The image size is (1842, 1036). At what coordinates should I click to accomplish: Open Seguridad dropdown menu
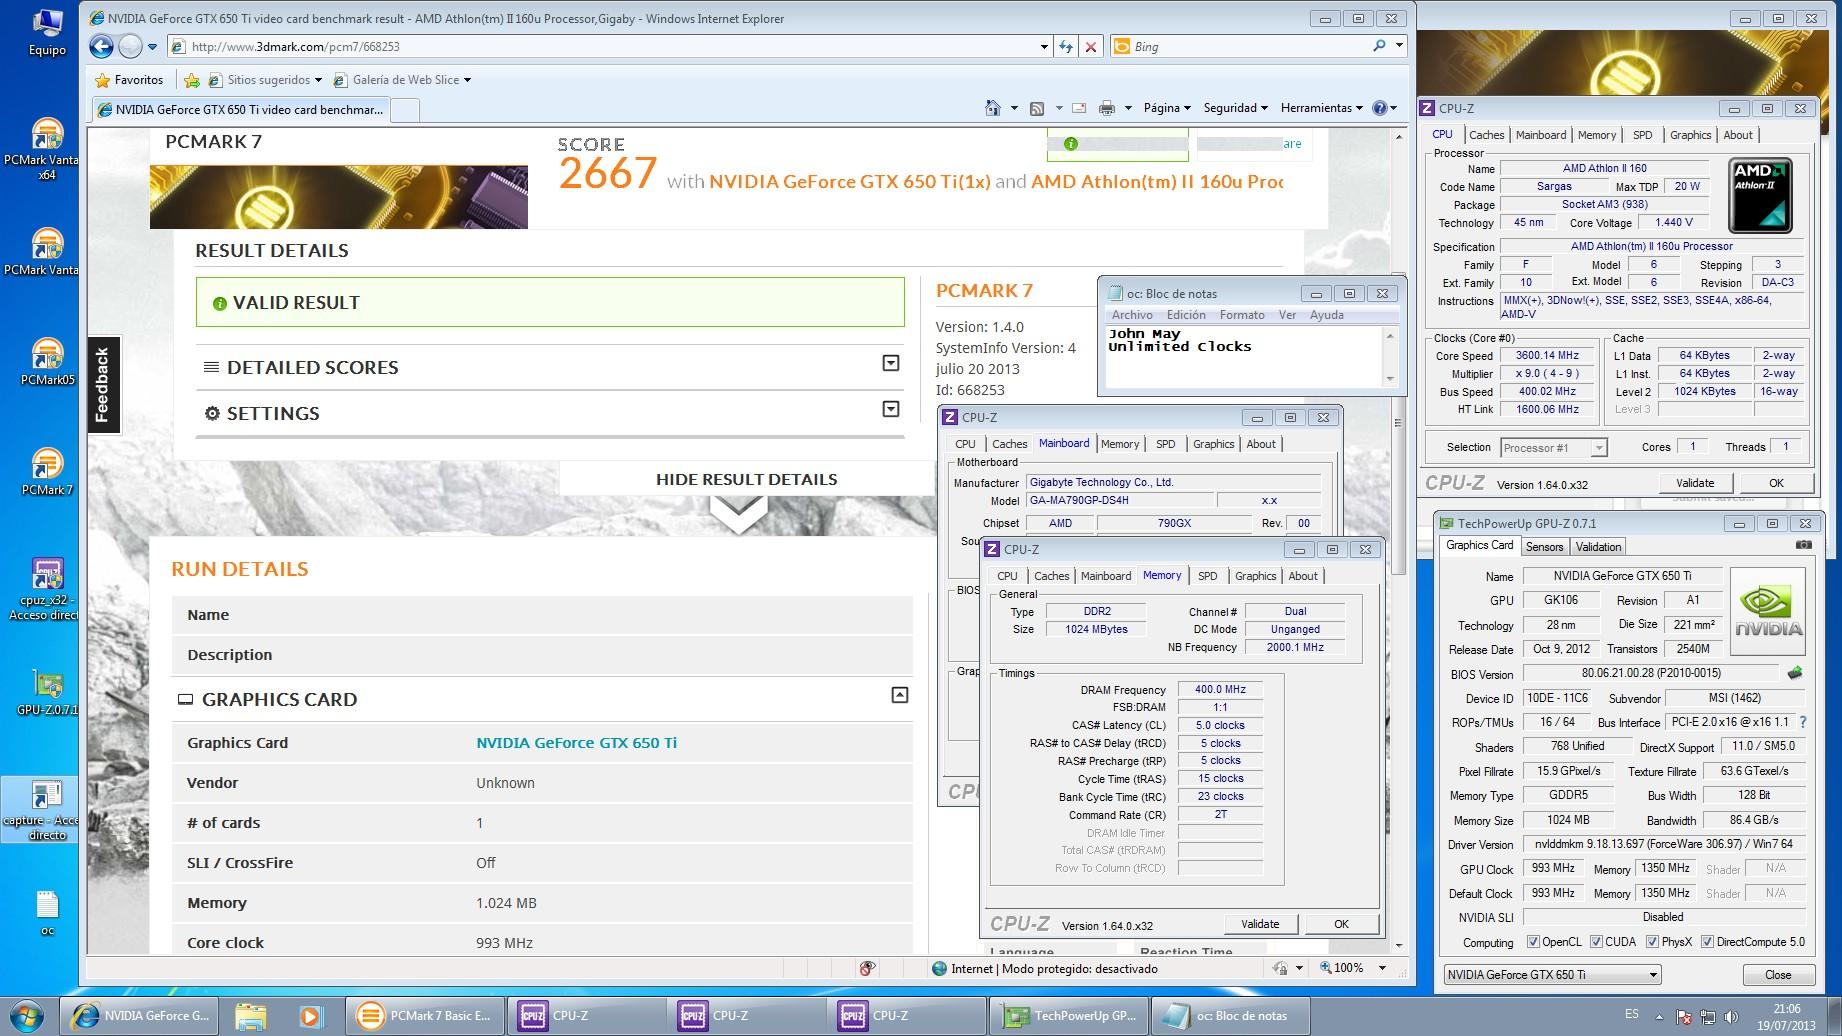pos(1235,108)
